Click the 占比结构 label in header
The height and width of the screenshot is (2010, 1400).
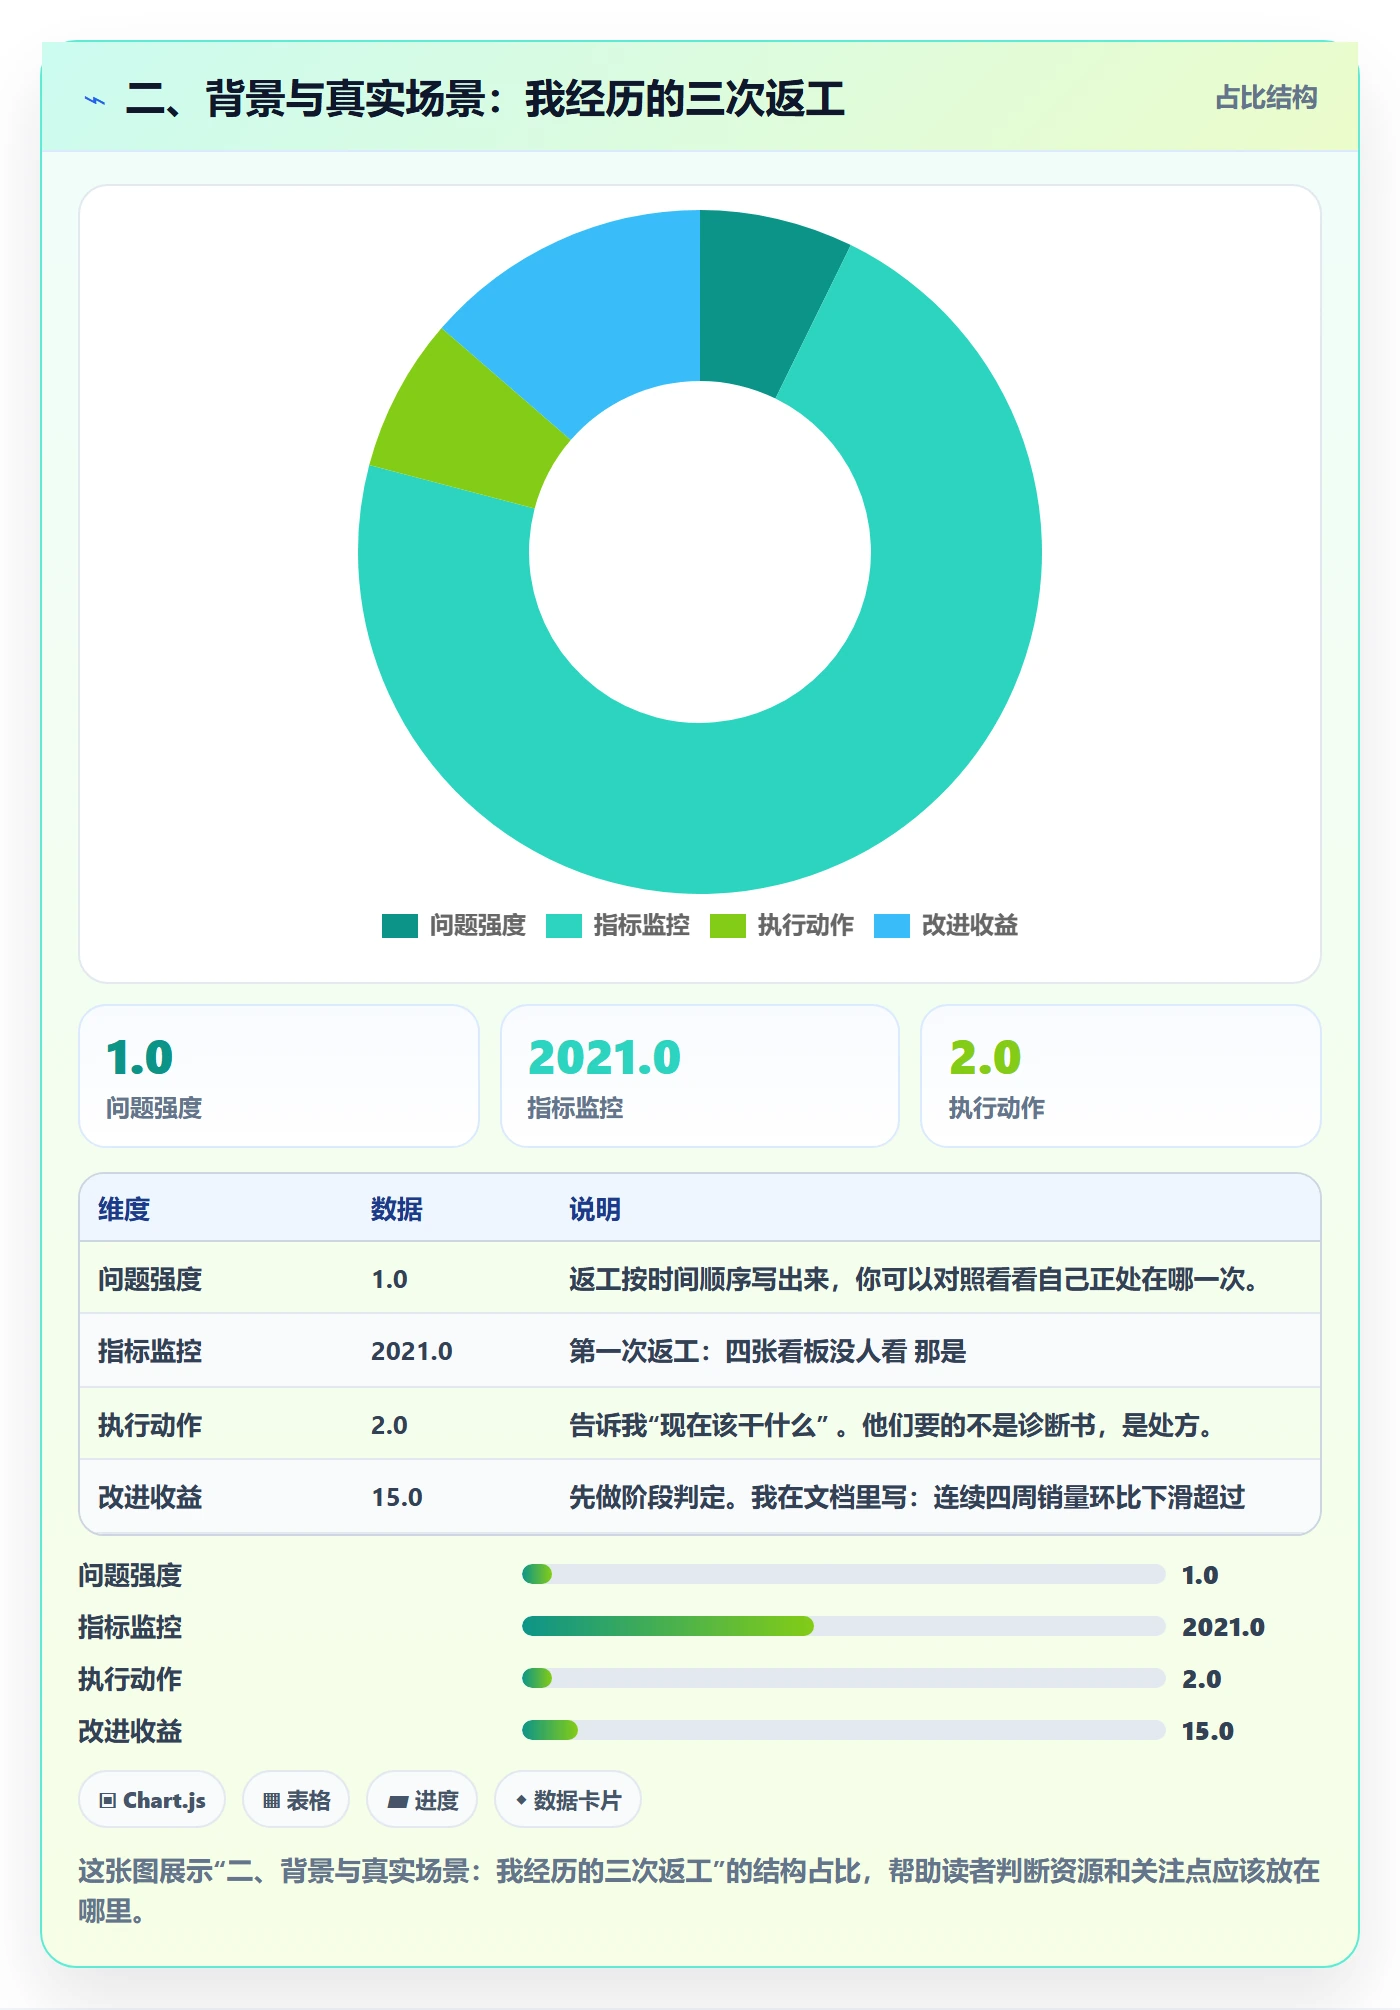1266,98
